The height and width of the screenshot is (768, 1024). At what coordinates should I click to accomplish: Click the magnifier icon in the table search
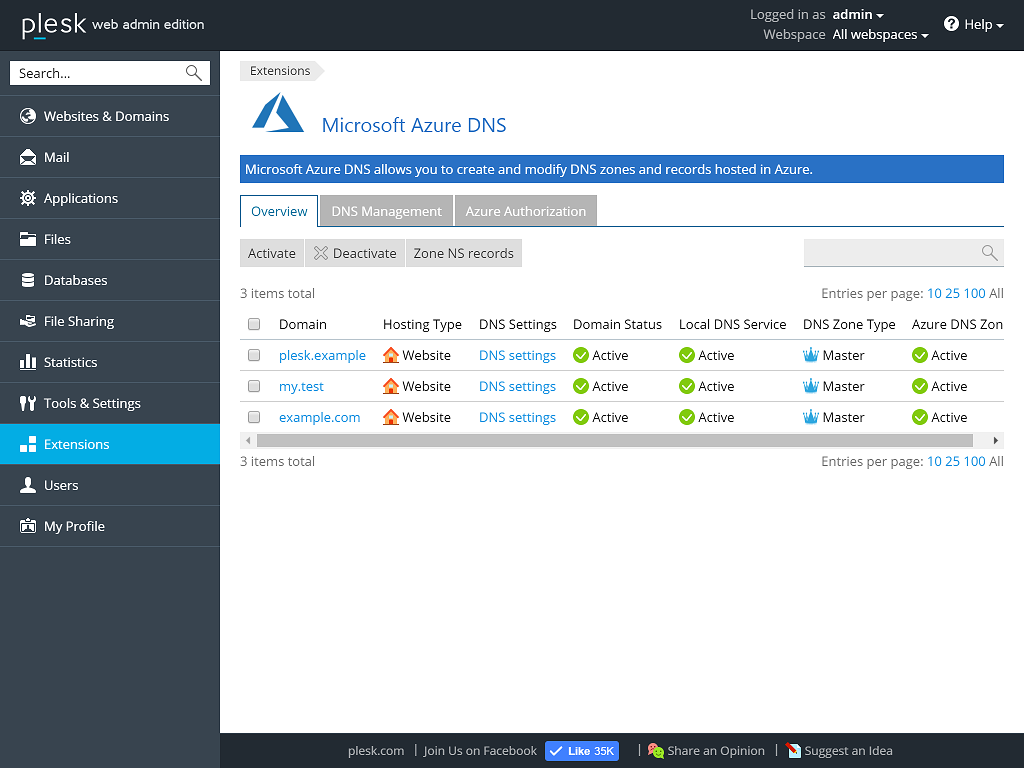click(x=989, y=253)
